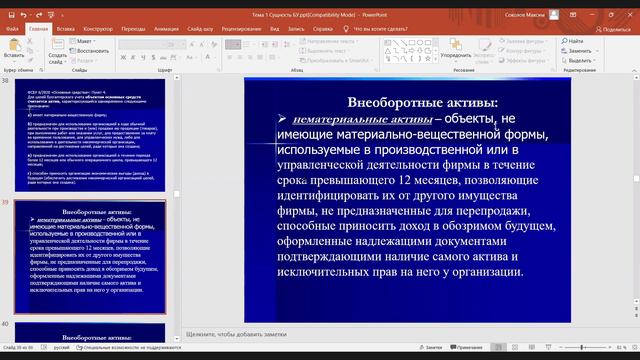640x360 pixels.
Task: Increase the font size
Action: pos(192,44)
